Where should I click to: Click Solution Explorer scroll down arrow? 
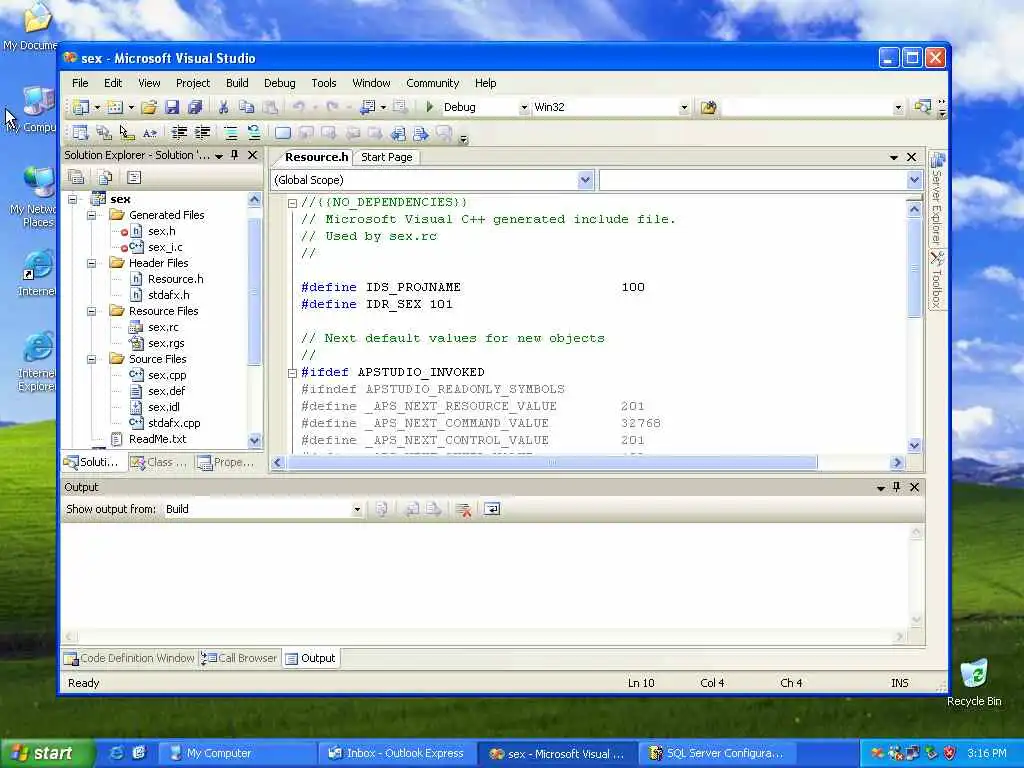point(255,440)
